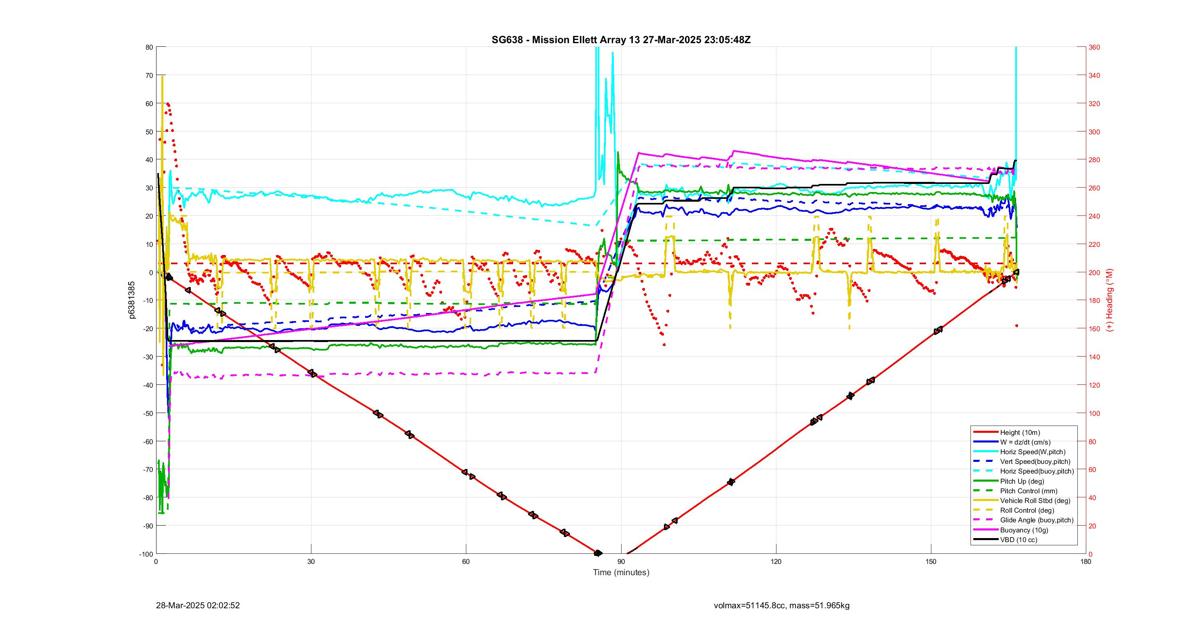Click the 'p6381385' y-axis label
This screenshot has height=622, width=1200.
click(x=132, y=300)
